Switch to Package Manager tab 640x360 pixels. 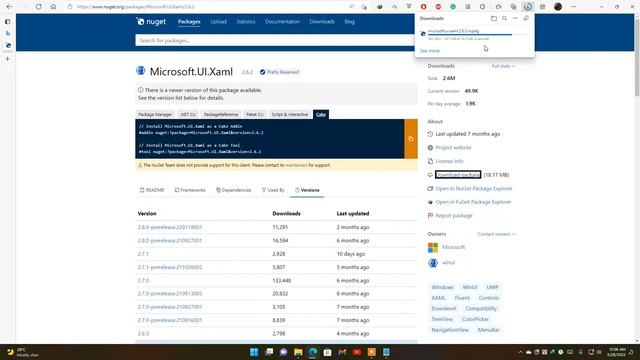(x=155, y=114)
